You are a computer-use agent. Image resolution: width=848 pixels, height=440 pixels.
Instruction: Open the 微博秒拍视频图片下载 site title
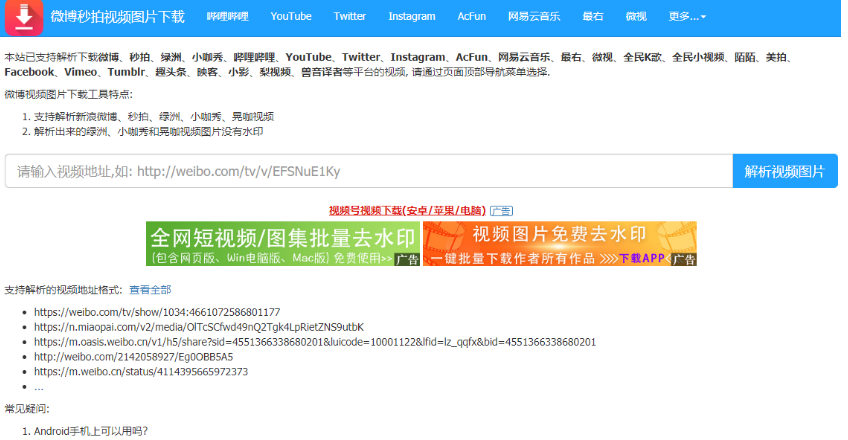(118, 17)
